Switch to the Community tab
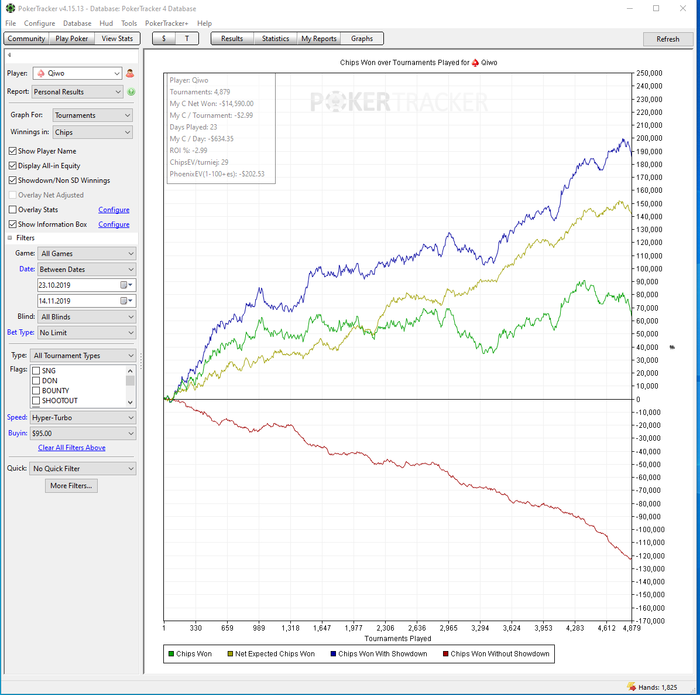The image size is (700, 695). click(26, 38)
